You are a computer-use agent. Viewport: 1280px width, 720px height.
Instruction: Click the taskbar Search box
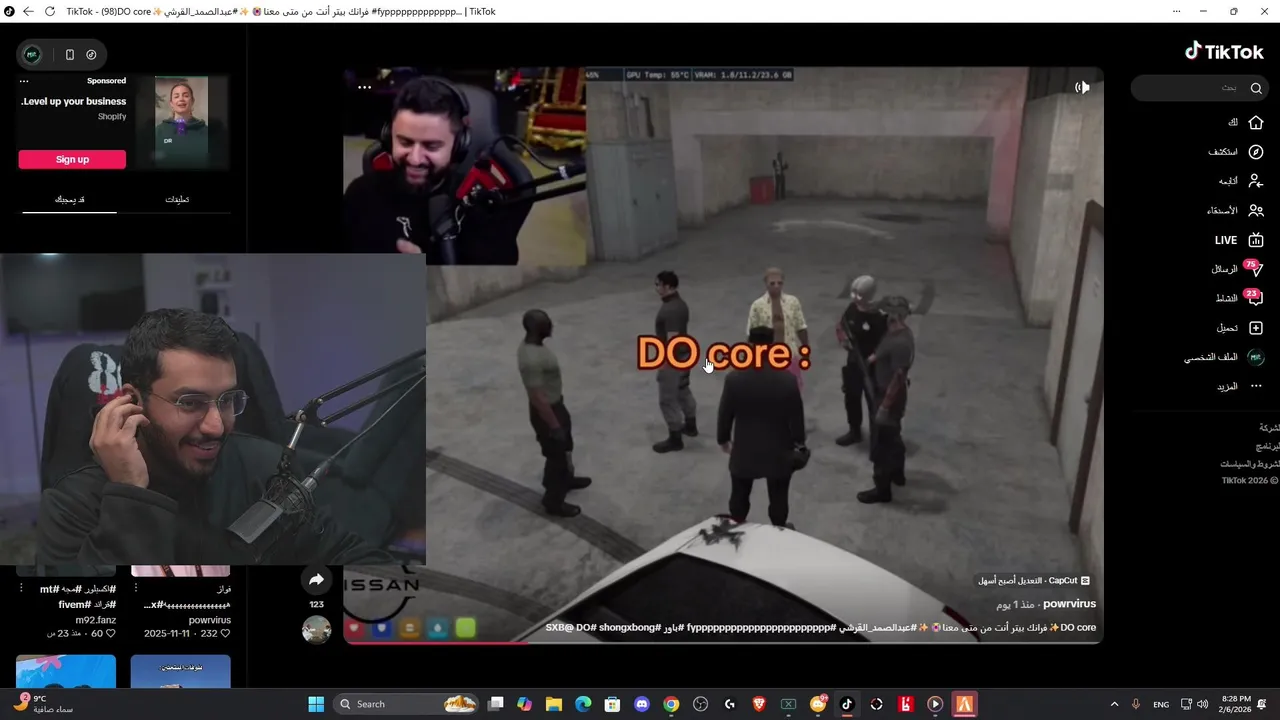(408, 704)
